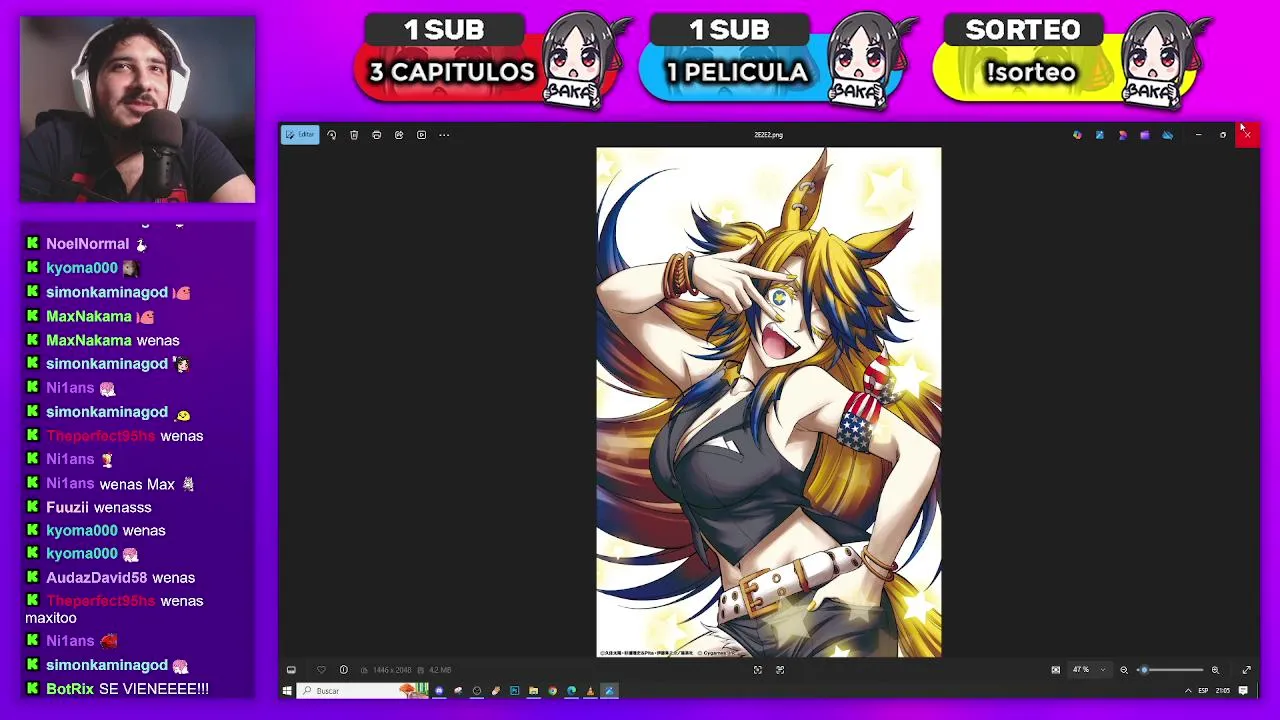Print the image via printer icon

coord(376,135)
